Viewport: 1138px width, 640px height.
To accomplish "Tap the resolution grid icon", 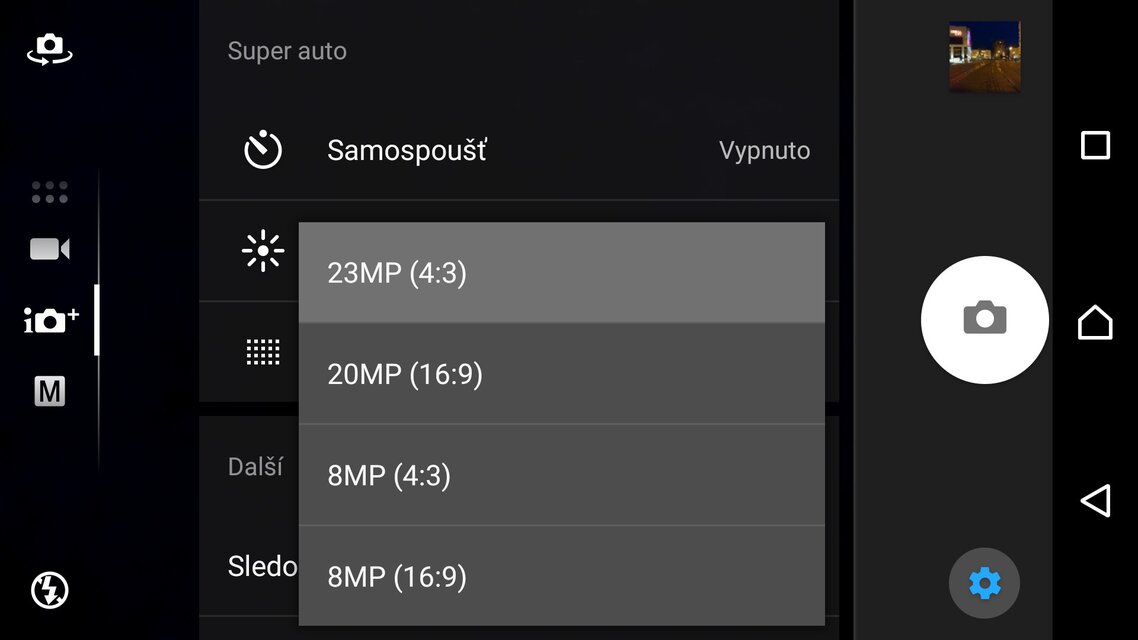I will point(262,352).
